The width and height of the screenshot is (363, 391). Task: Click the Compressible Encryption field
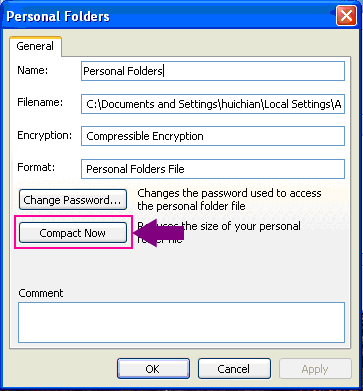click(x=213, y=136)
